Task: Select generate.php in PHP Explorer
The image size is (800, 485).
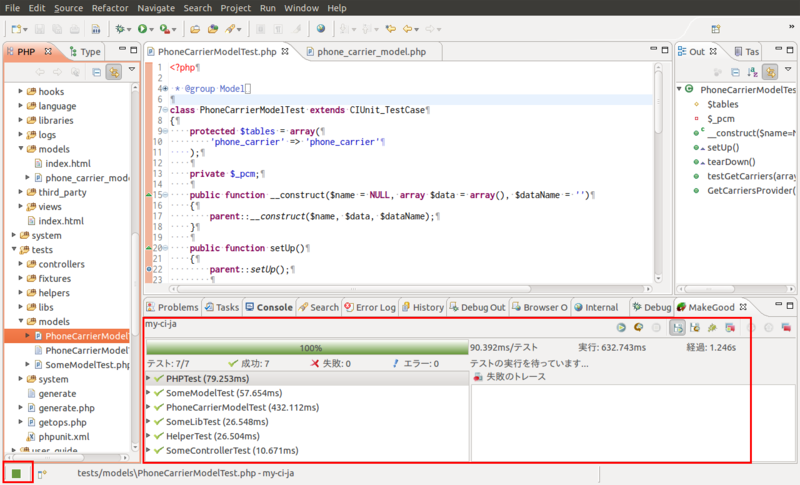Action: pyautogui.click(x=66, y=408)
